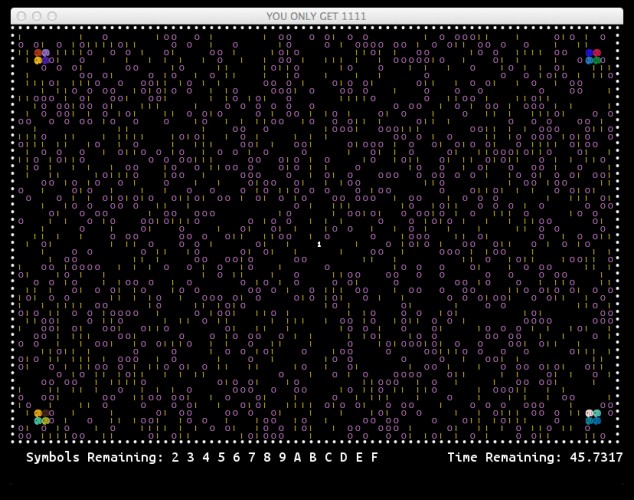Viewport: 634px width, 500px height.
Task: Close the game window
Action: point(21,16)
